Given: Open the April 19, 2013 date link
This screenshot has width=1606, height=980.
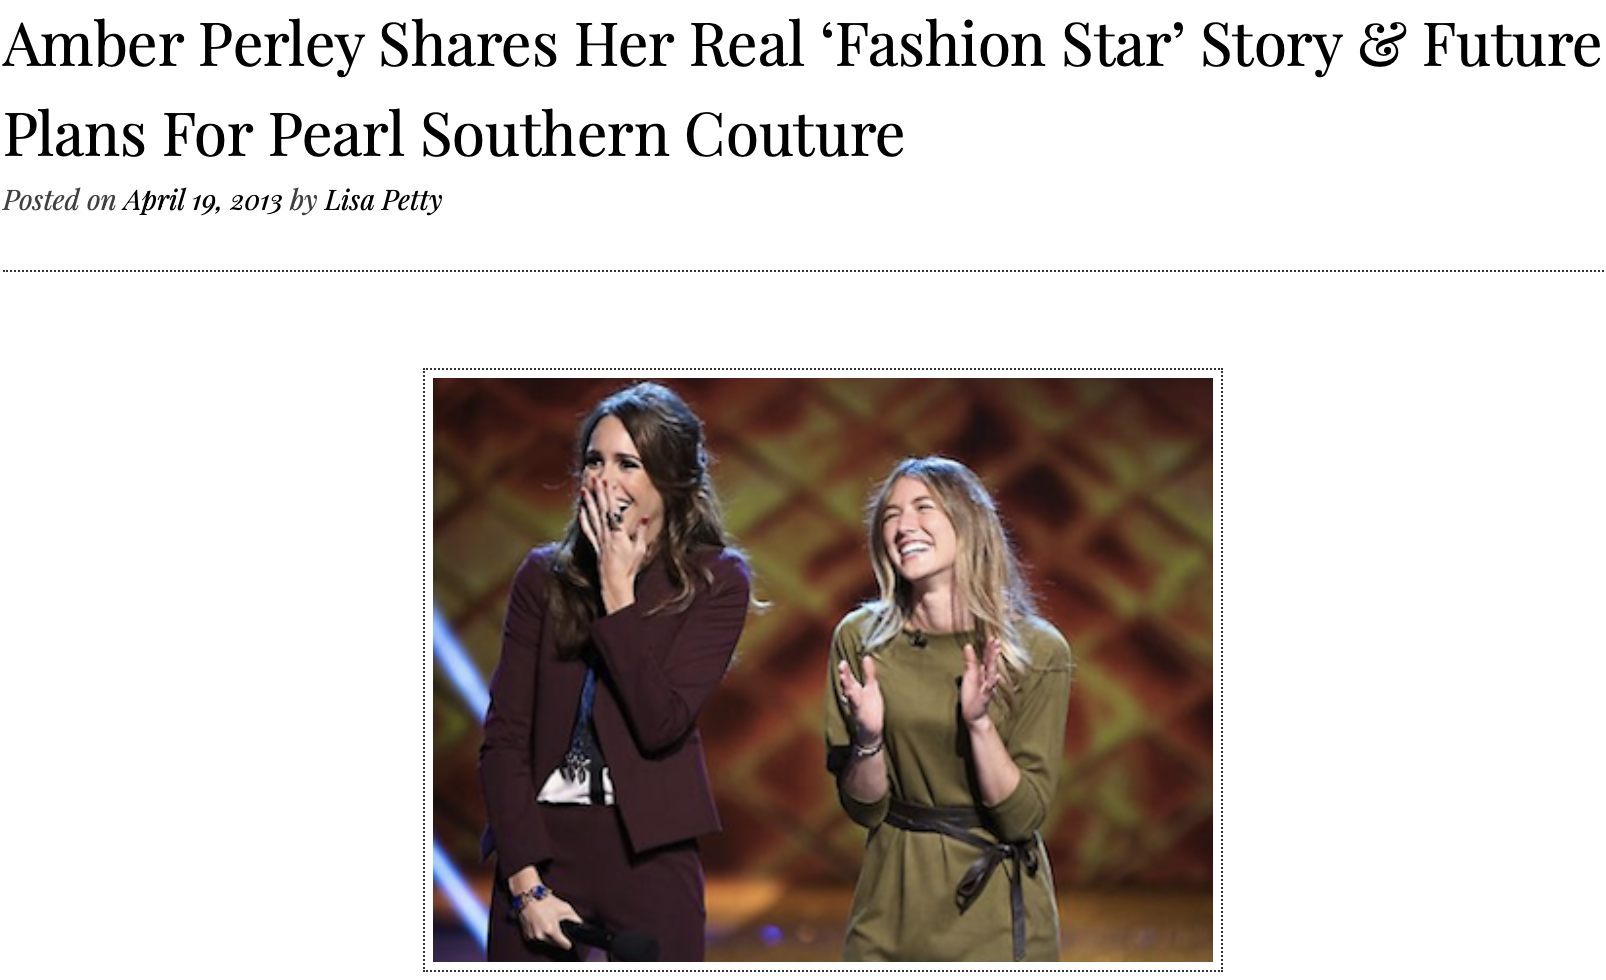Looking at the screenshot, I should click(x=202, y=200).
